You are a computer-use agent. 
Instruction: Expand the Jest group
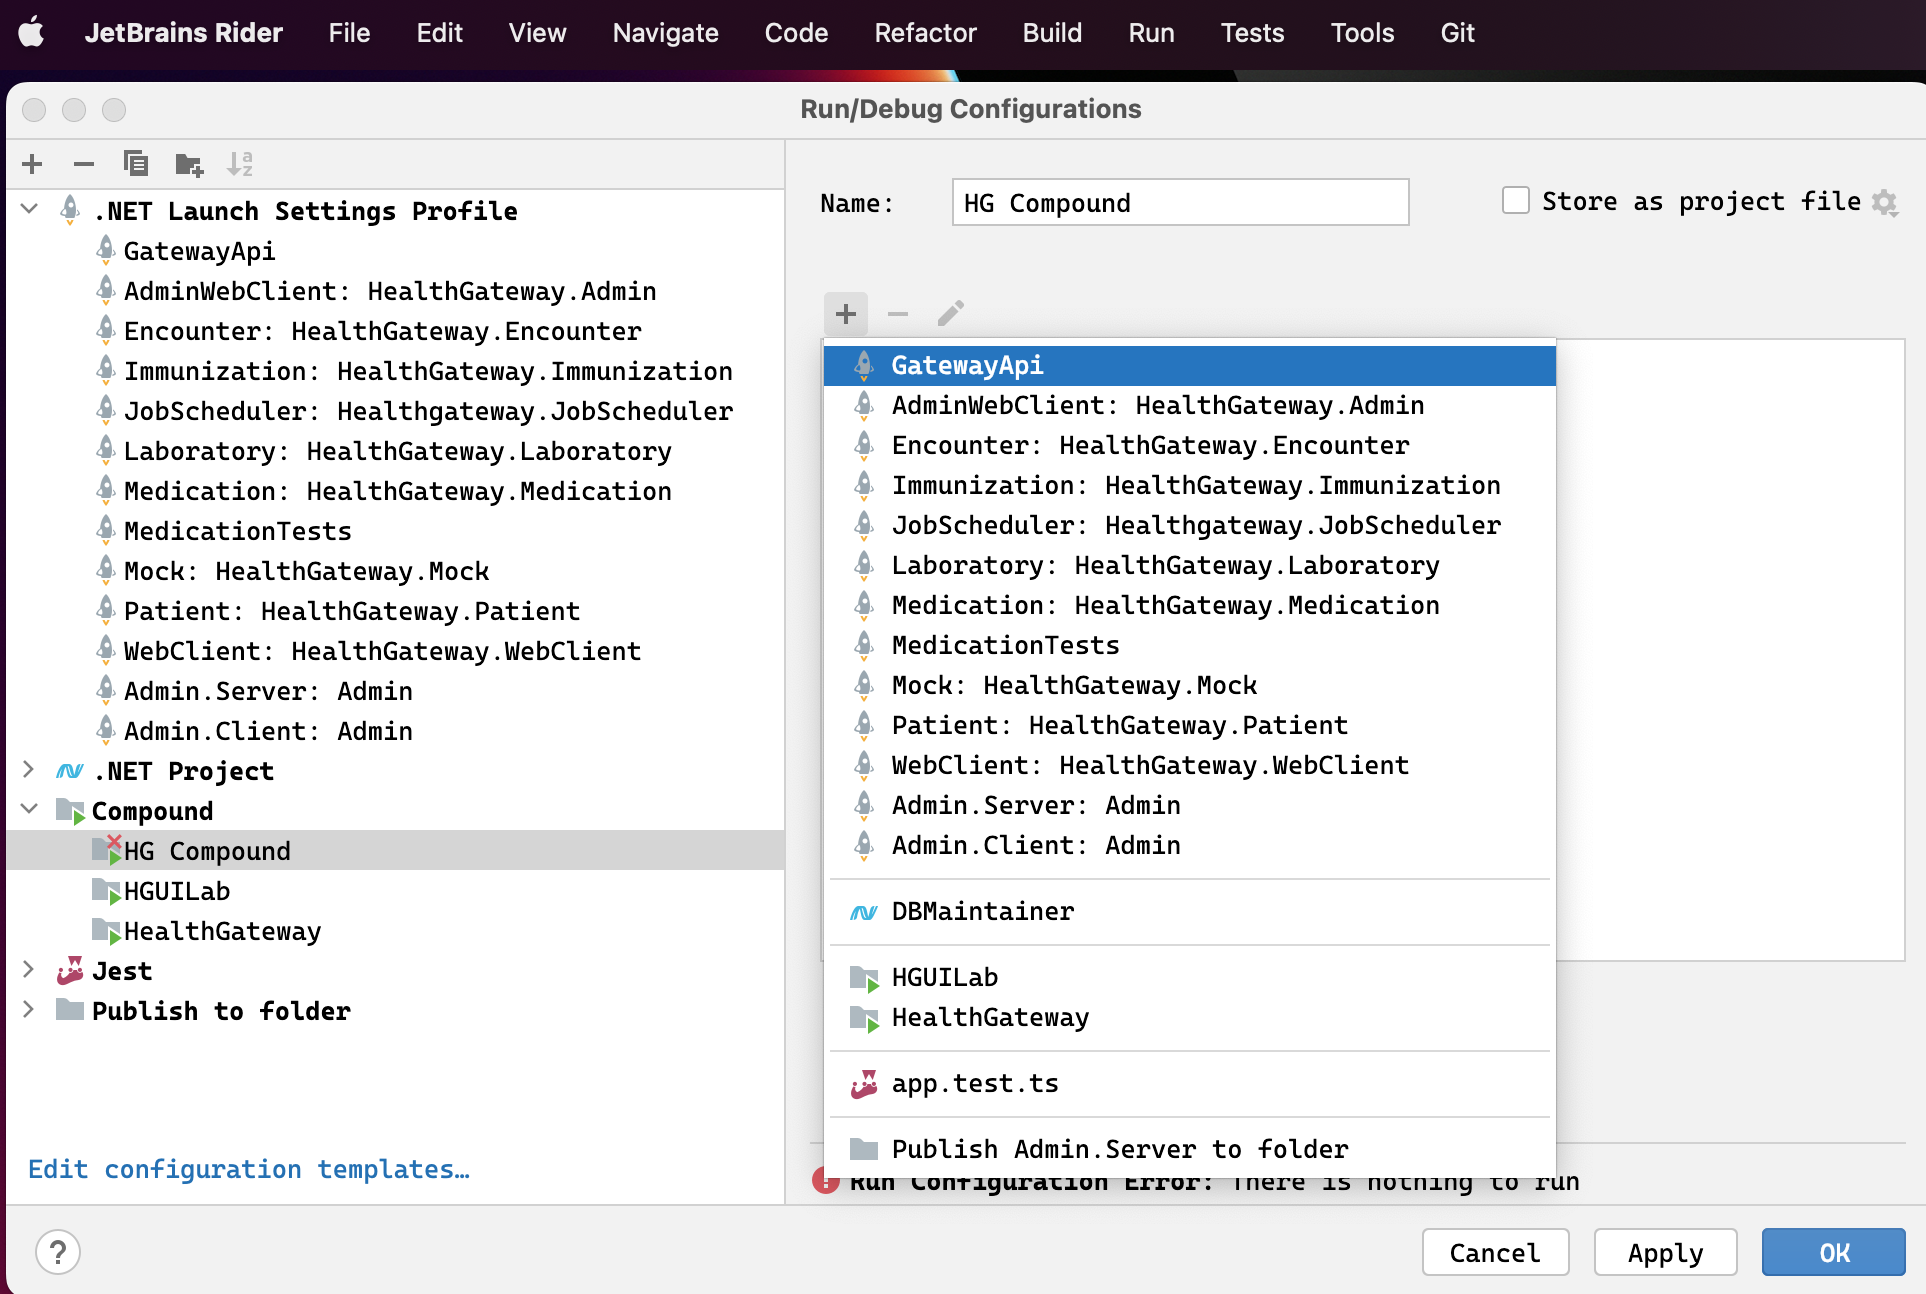point(30,969)
